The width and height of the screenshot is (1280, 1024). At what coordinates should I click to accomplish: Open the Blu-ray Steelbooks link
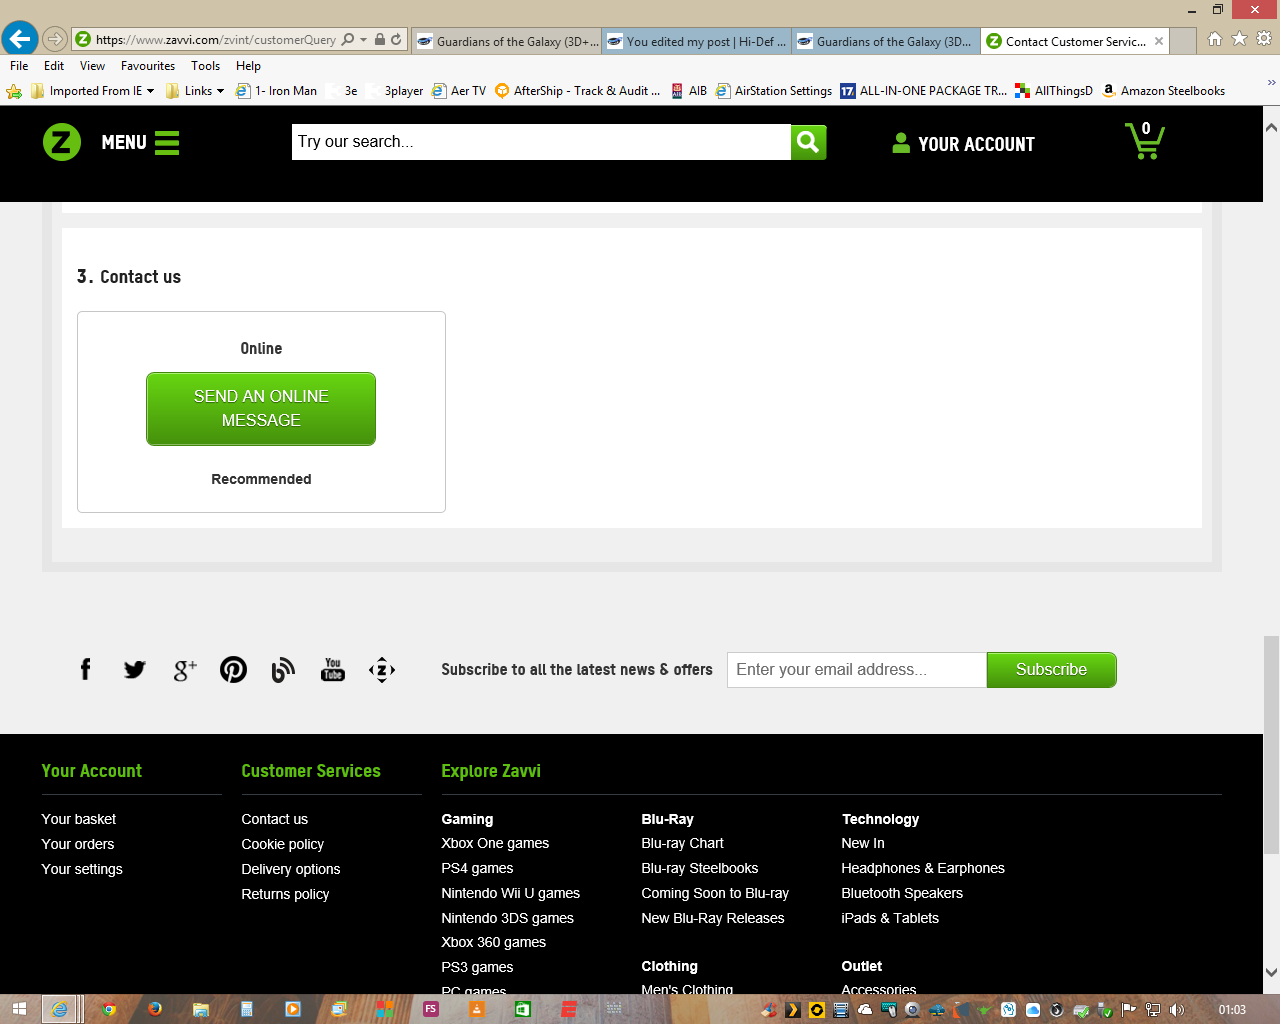coord(700,868)
